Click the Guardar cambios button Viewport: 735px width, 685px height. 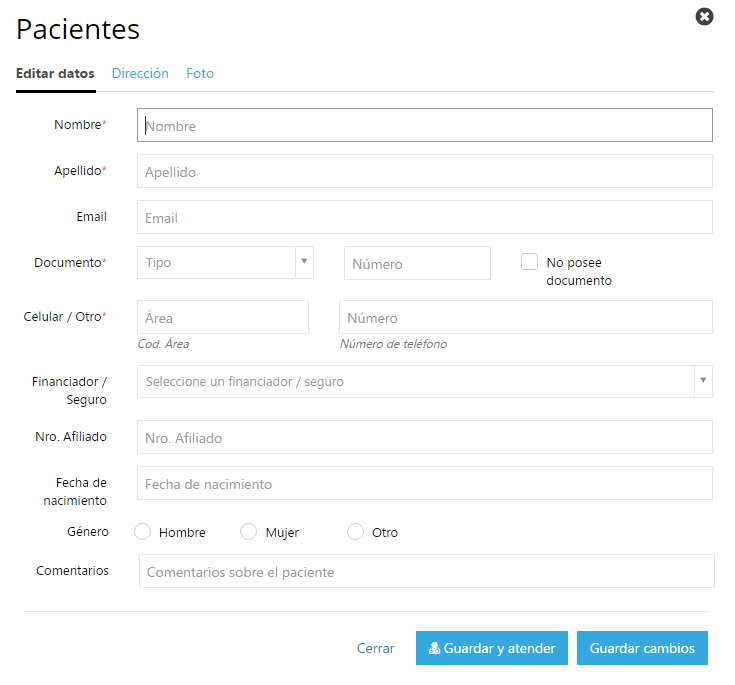[642, 648]
